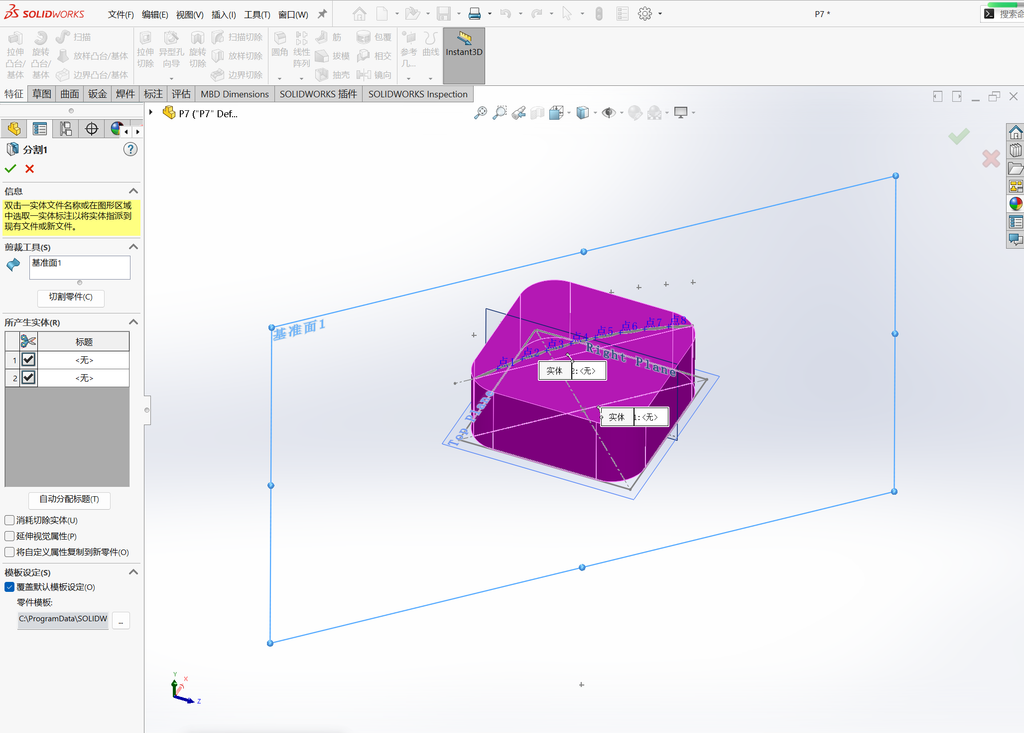Screen dimensions: 1024x733
Task: Click the Home icon in top toolbar
Action: [x=359, y=14]
